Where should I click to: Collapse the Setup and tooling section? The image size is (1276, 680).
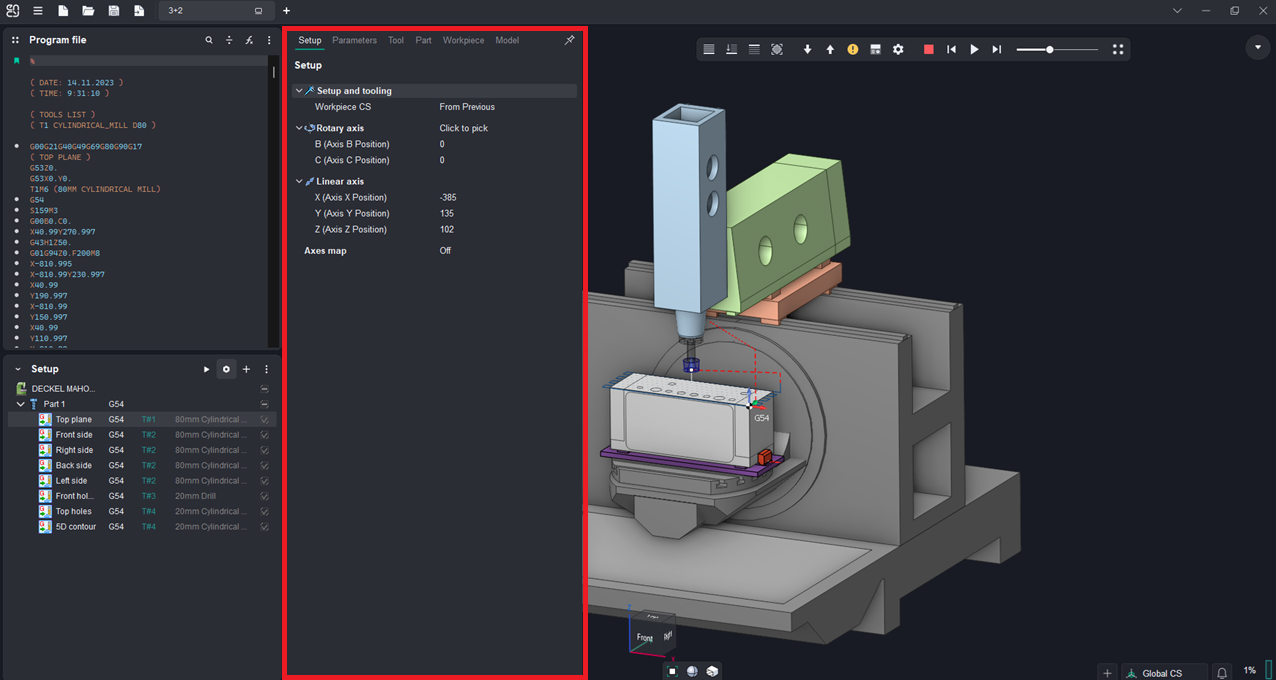(x=299, y=91)
